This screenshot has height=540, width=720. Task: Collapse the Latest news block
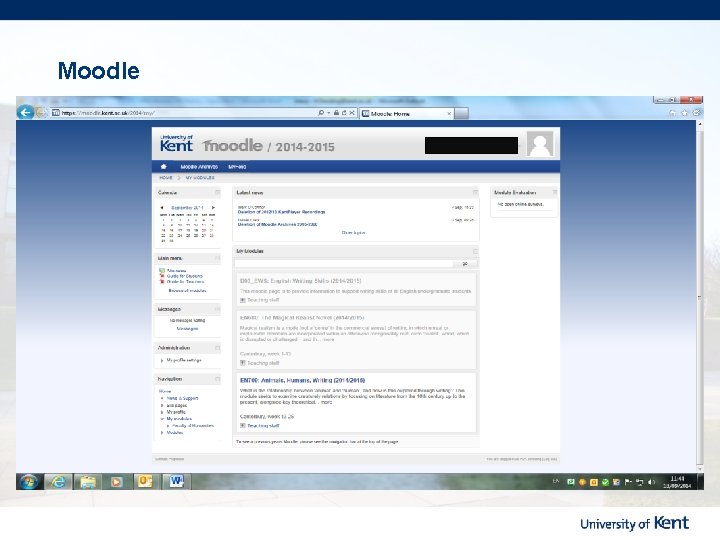[x=475, y=193]
